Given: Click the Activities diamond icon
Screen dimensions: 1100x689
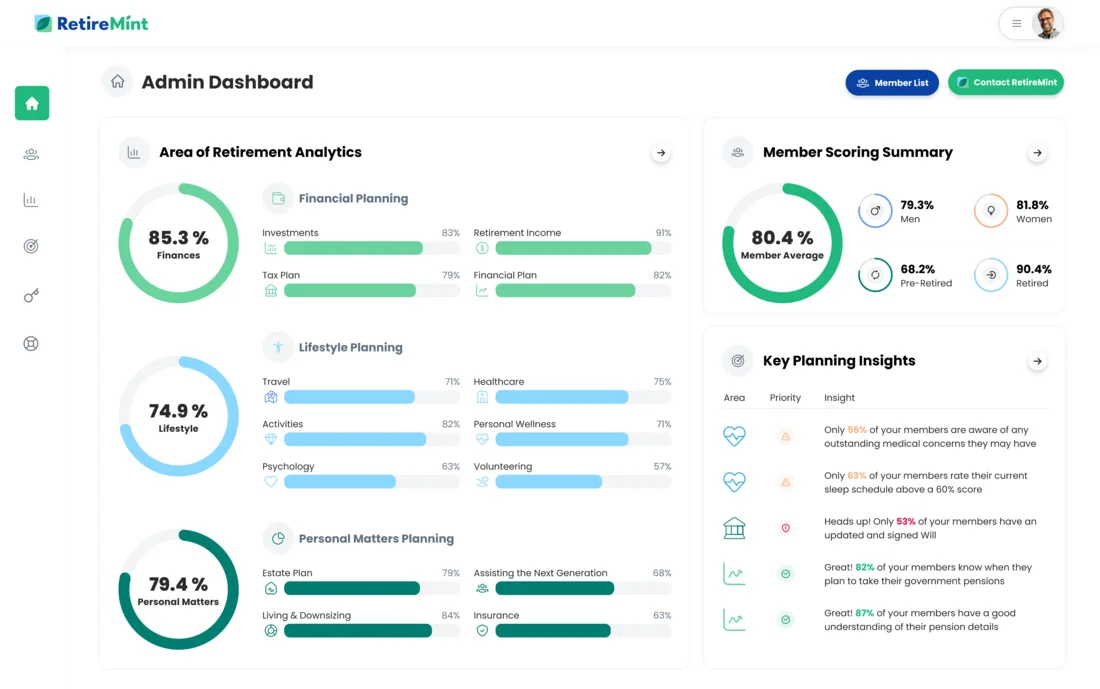Looking at the screenshot, I should 271,439.
